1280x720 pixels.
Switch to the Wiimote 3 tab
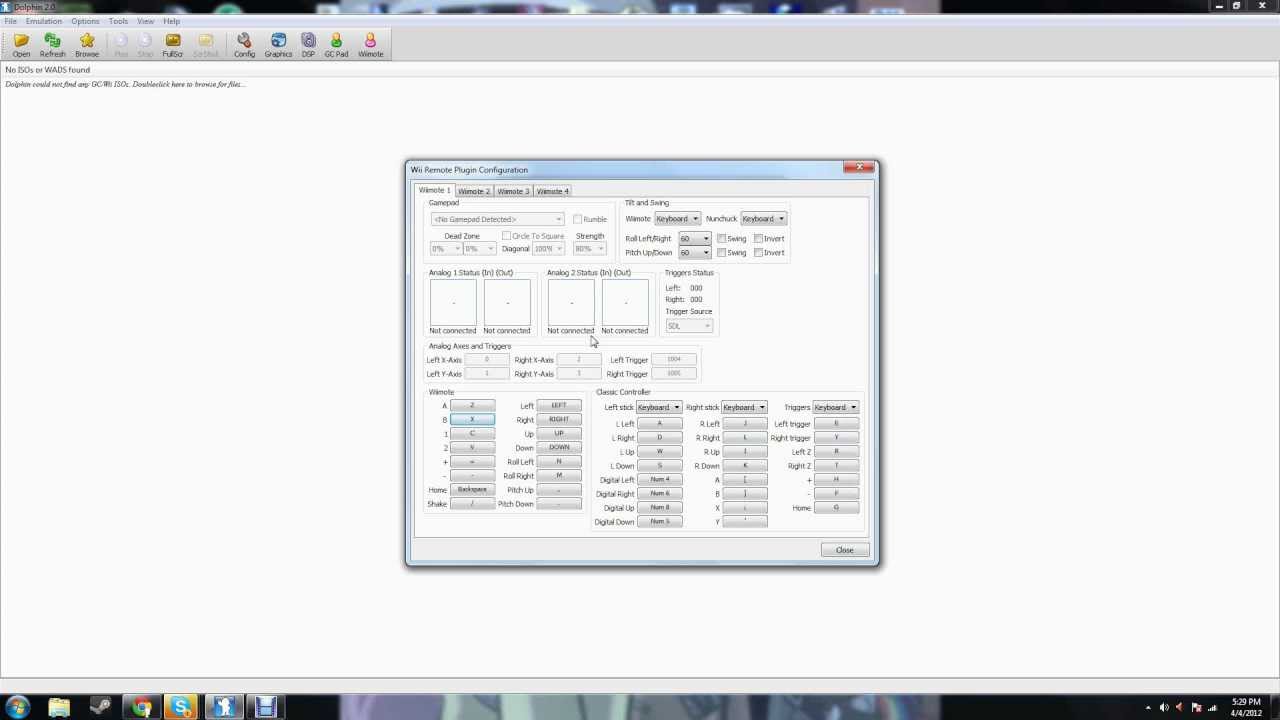click(x=513, y=191)
